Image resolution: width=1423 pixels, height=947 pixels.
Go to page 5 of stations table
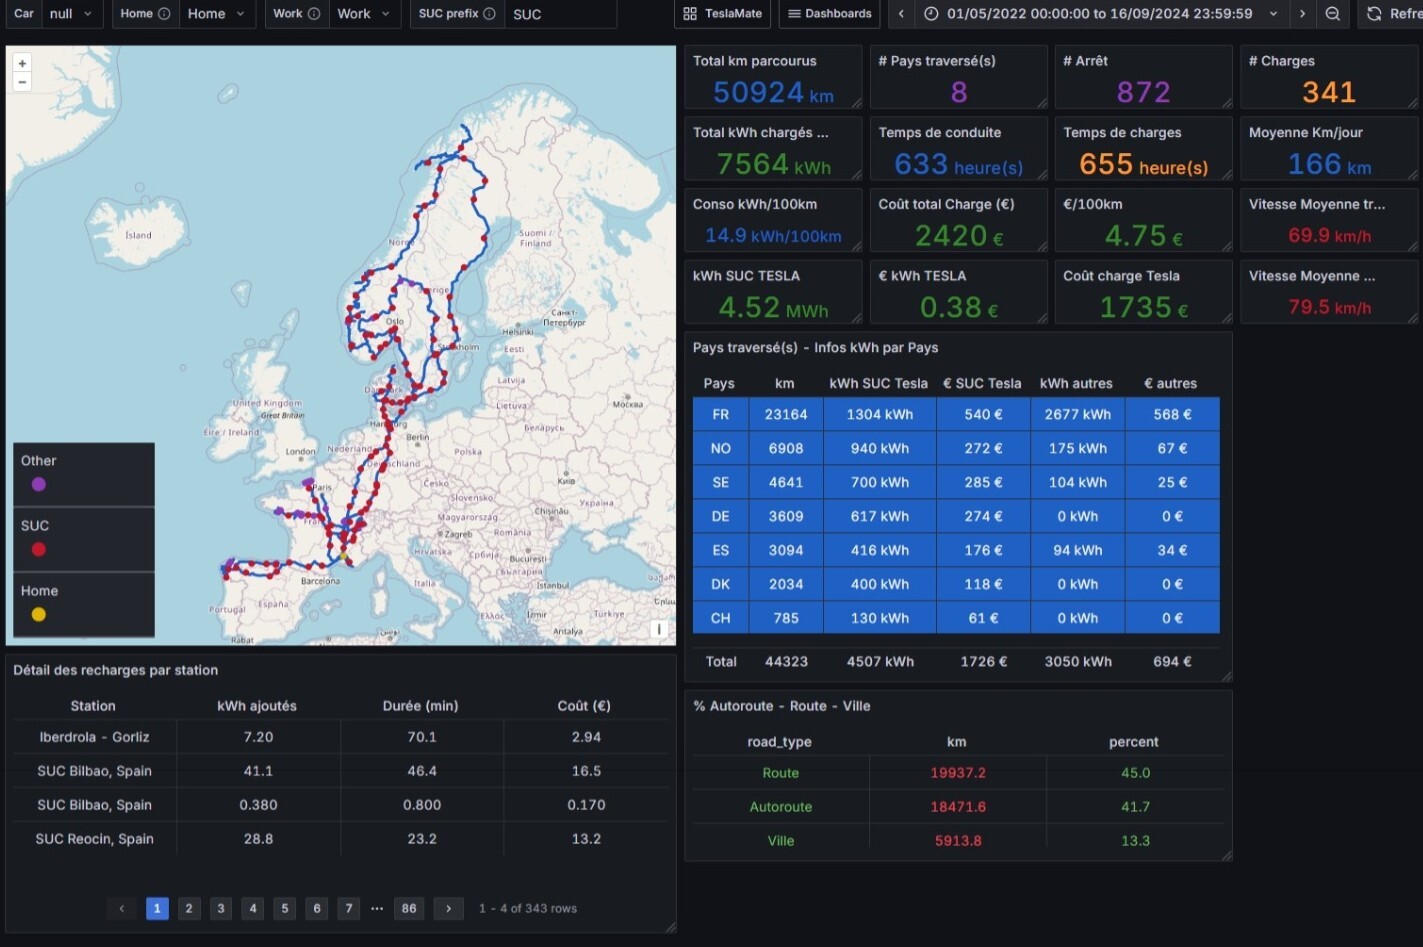tap(285, 908)
